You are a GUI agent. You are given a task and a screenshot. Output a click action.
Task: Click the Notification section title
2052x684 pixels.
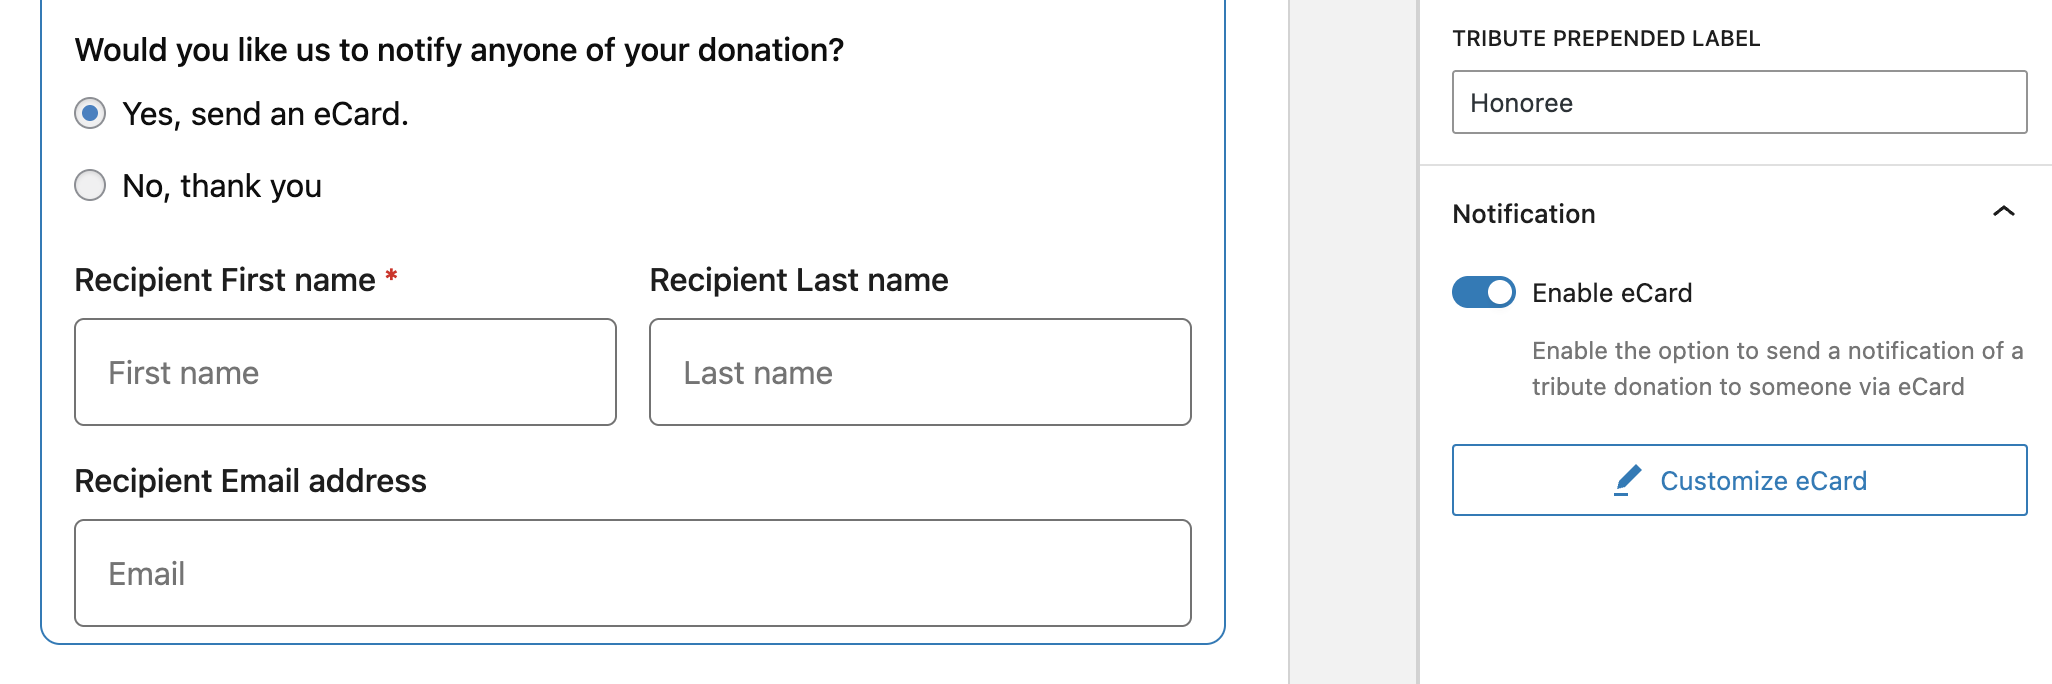click(x=1523, y=213)
